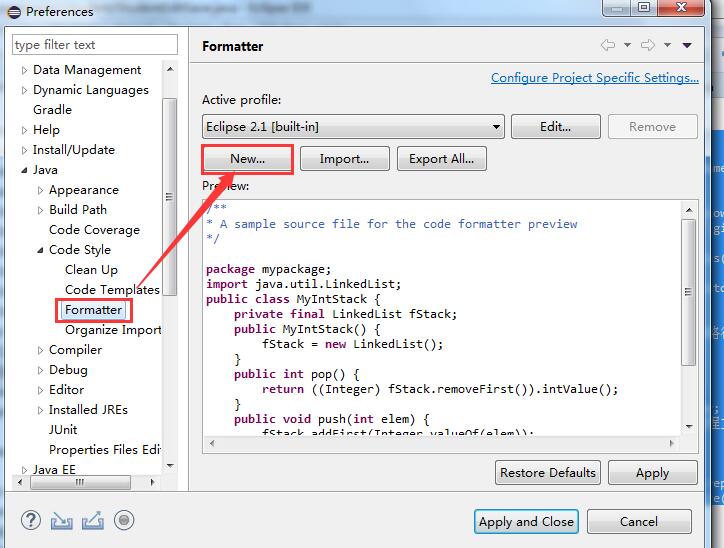Open the Help icon at bottom left
The image size is (724, 548).
[30, 520]
